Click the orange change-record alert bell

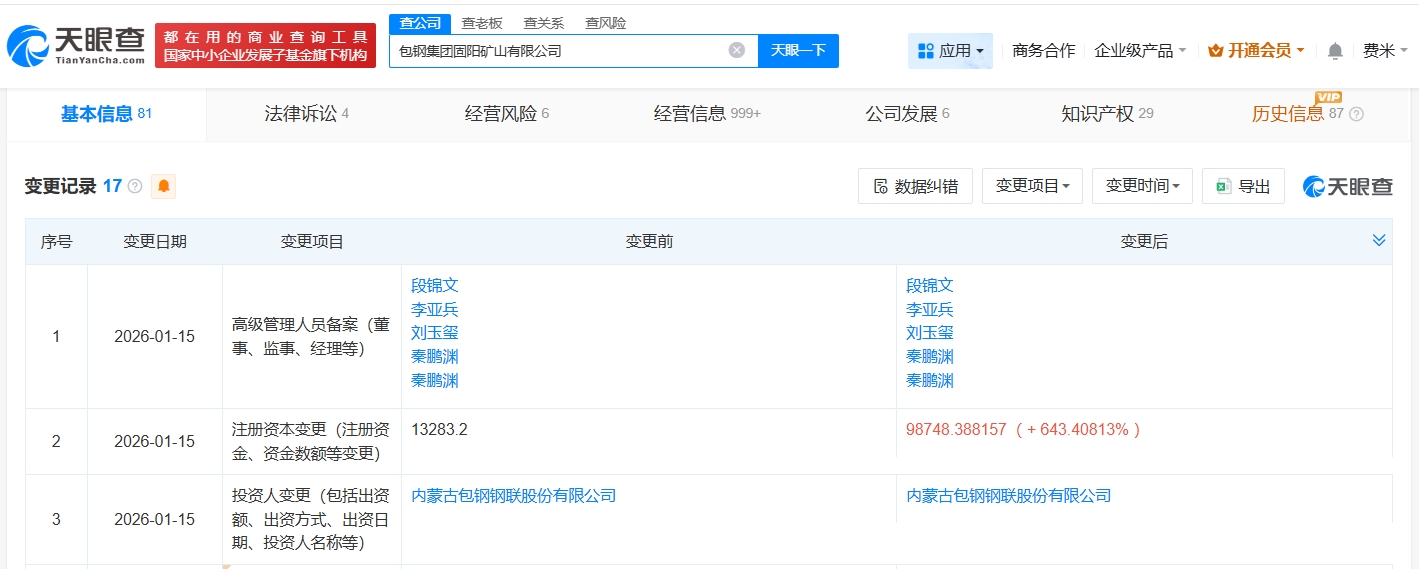163,186
